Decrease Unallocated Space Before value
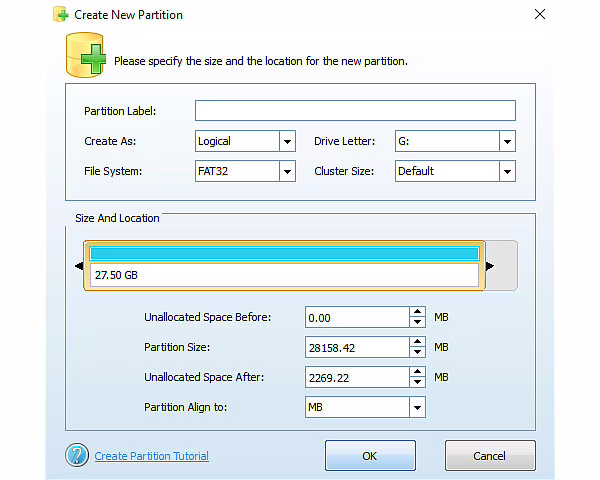600x480 pixels. tap(417, 322)
